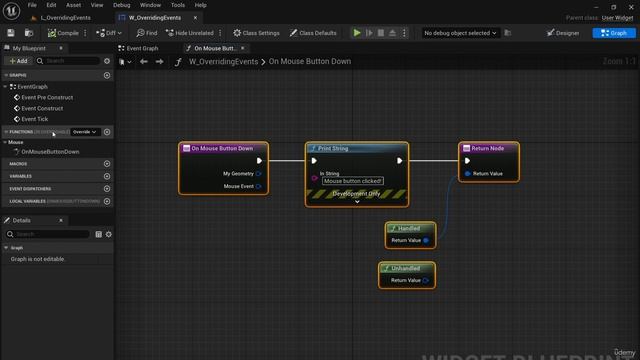Open the Tools menu
640x360 pixels.
[178, 5]
